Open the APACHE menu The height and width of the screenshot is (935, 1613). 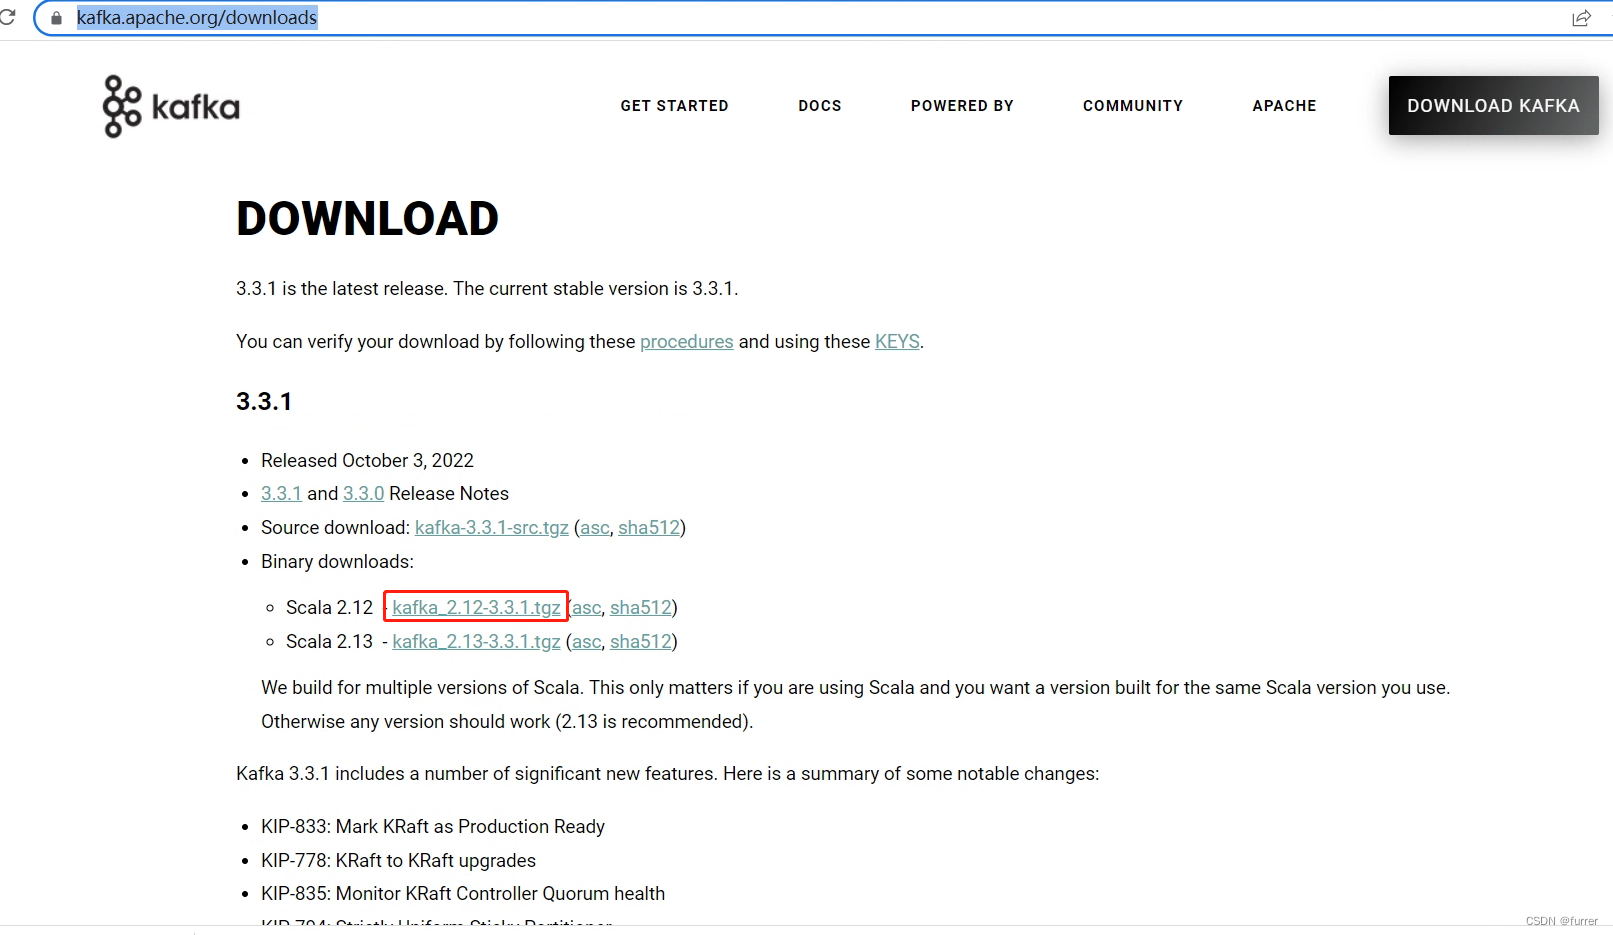[x=1284, y=106]
